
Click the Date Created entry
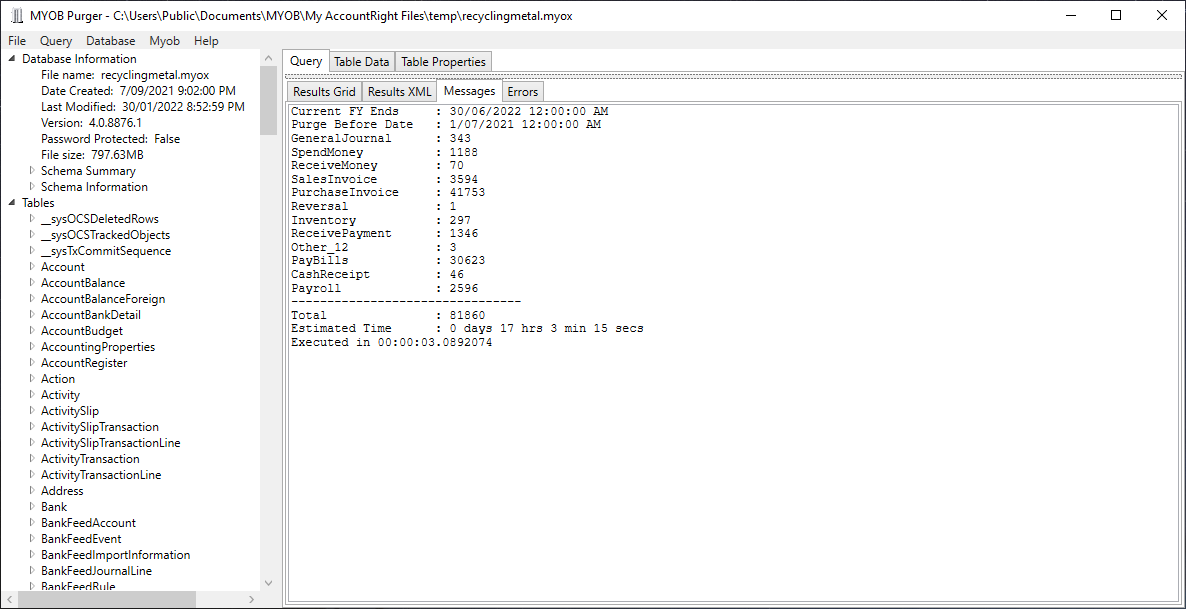pyautogui.click(x=138, y=91)
